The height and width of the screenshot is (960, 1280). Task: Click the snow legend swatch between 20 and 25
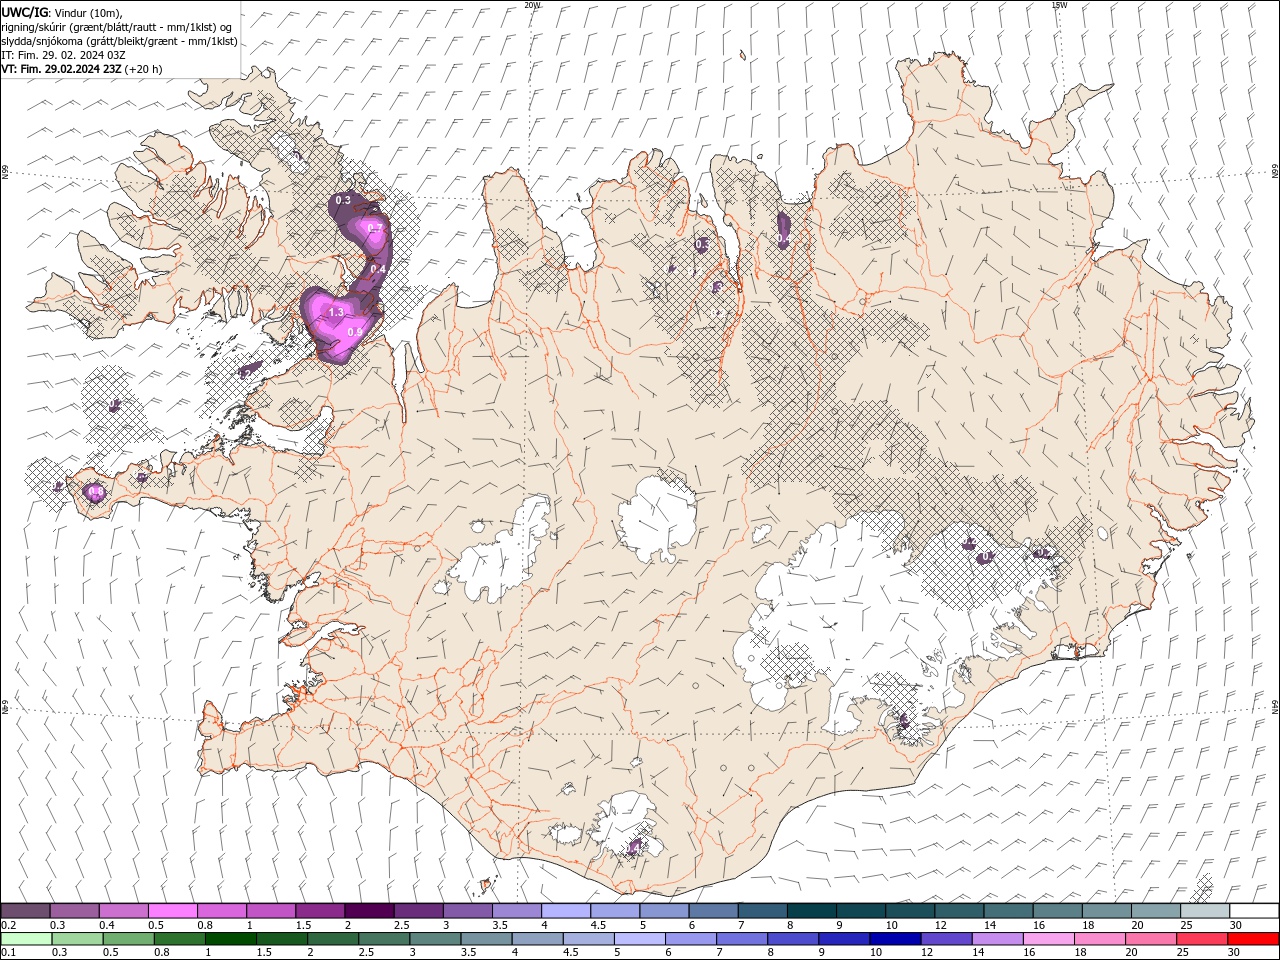(1155, 911)
